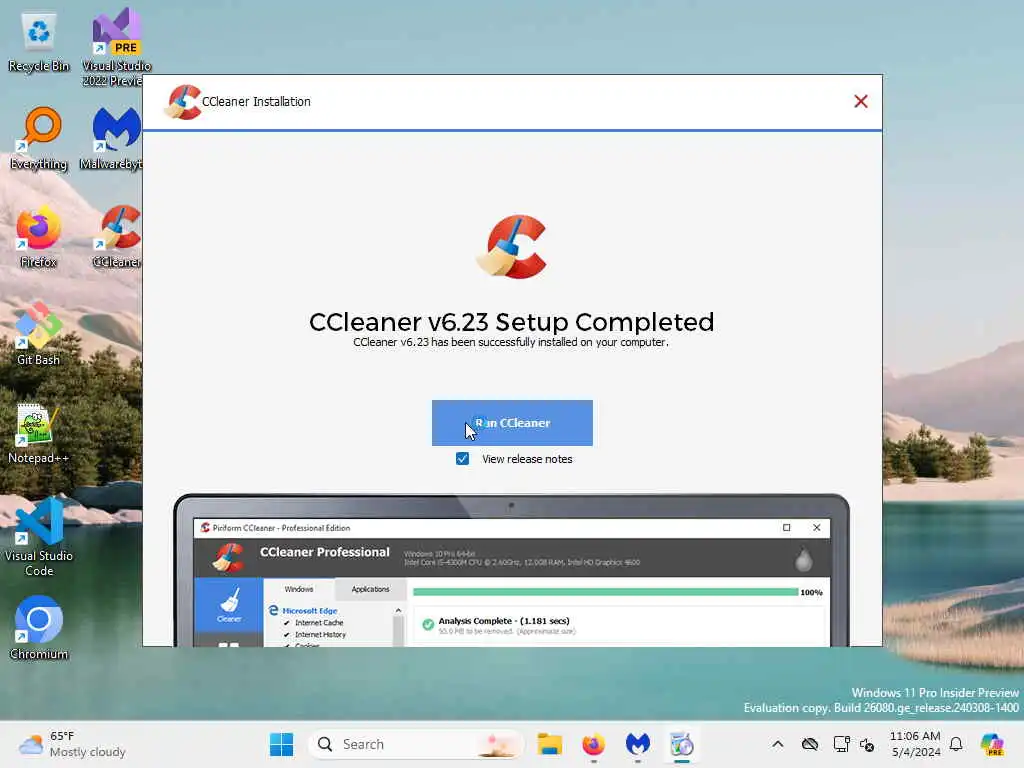The width and height of the screenshot is (1024, 768).
Task: Open the notifications bell icon
Action: pyautogui.click(x=956, y=744)
